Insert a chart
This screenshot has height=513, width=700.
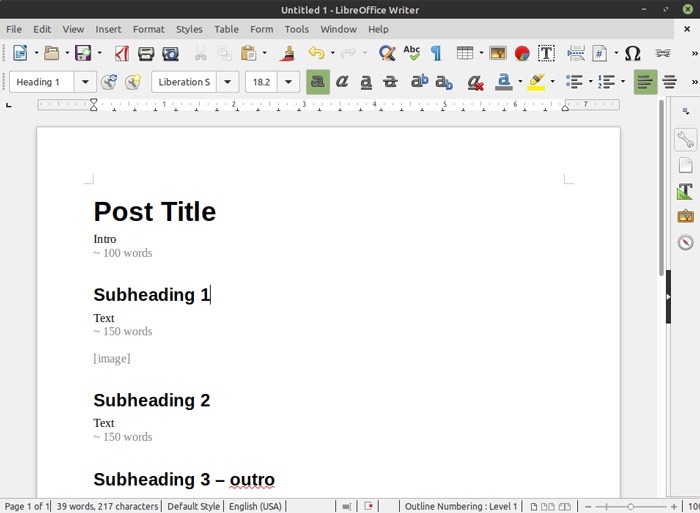pos(522,53)
